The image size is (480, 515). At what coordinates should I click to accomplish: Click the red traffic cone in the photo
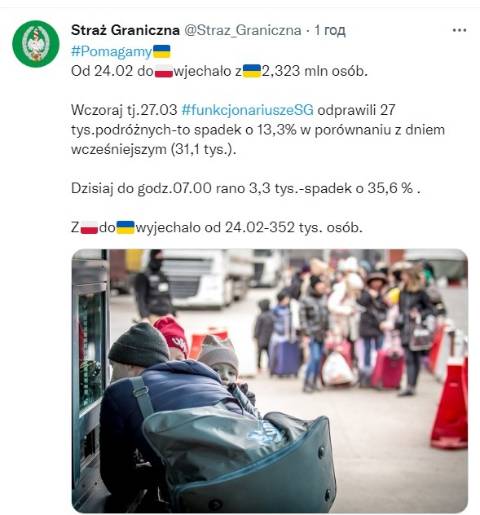pos(450,403)
